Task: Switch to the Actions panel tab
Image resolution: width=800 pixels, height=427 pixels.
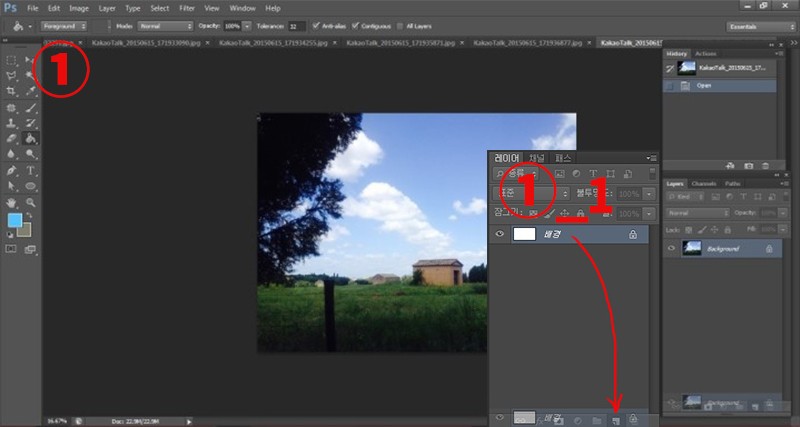Action: (x=706, y=54)
